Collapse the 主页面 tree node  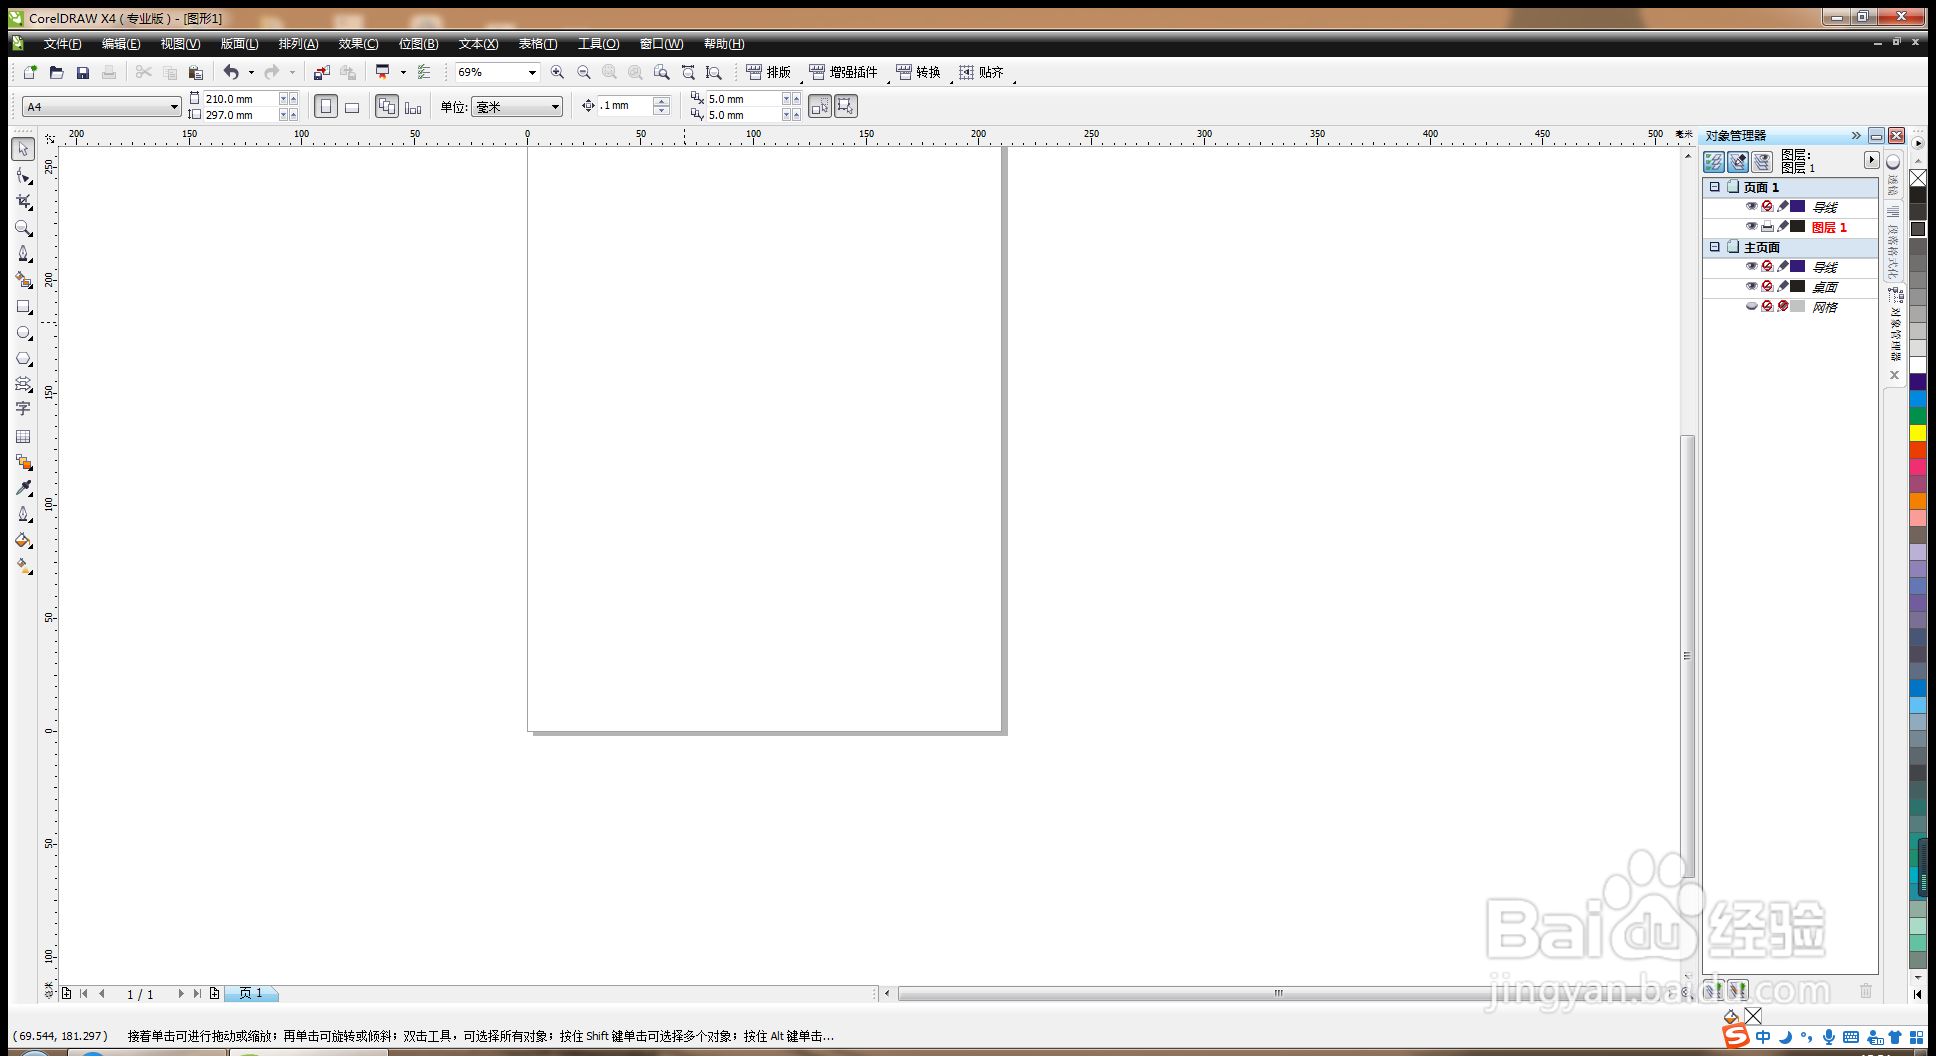1714,247
